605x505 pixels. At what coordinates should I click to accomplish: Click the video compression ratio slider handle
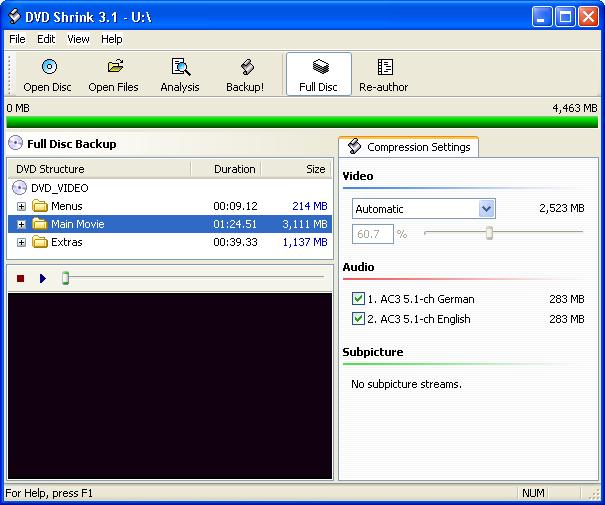(x=489, y=233)
